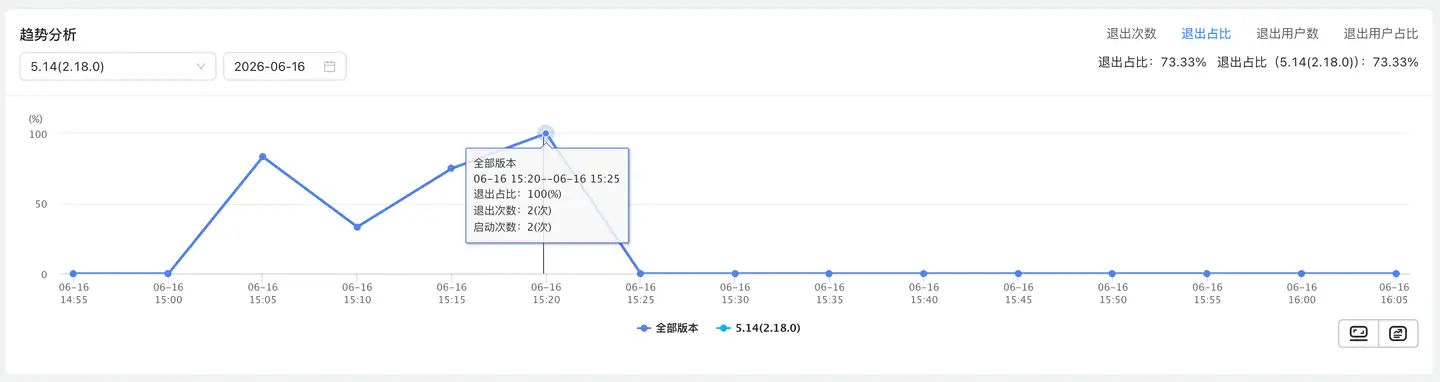Click the data point at 06-16 15:30
The image size is (1440, 382).
tap(734, 273)
